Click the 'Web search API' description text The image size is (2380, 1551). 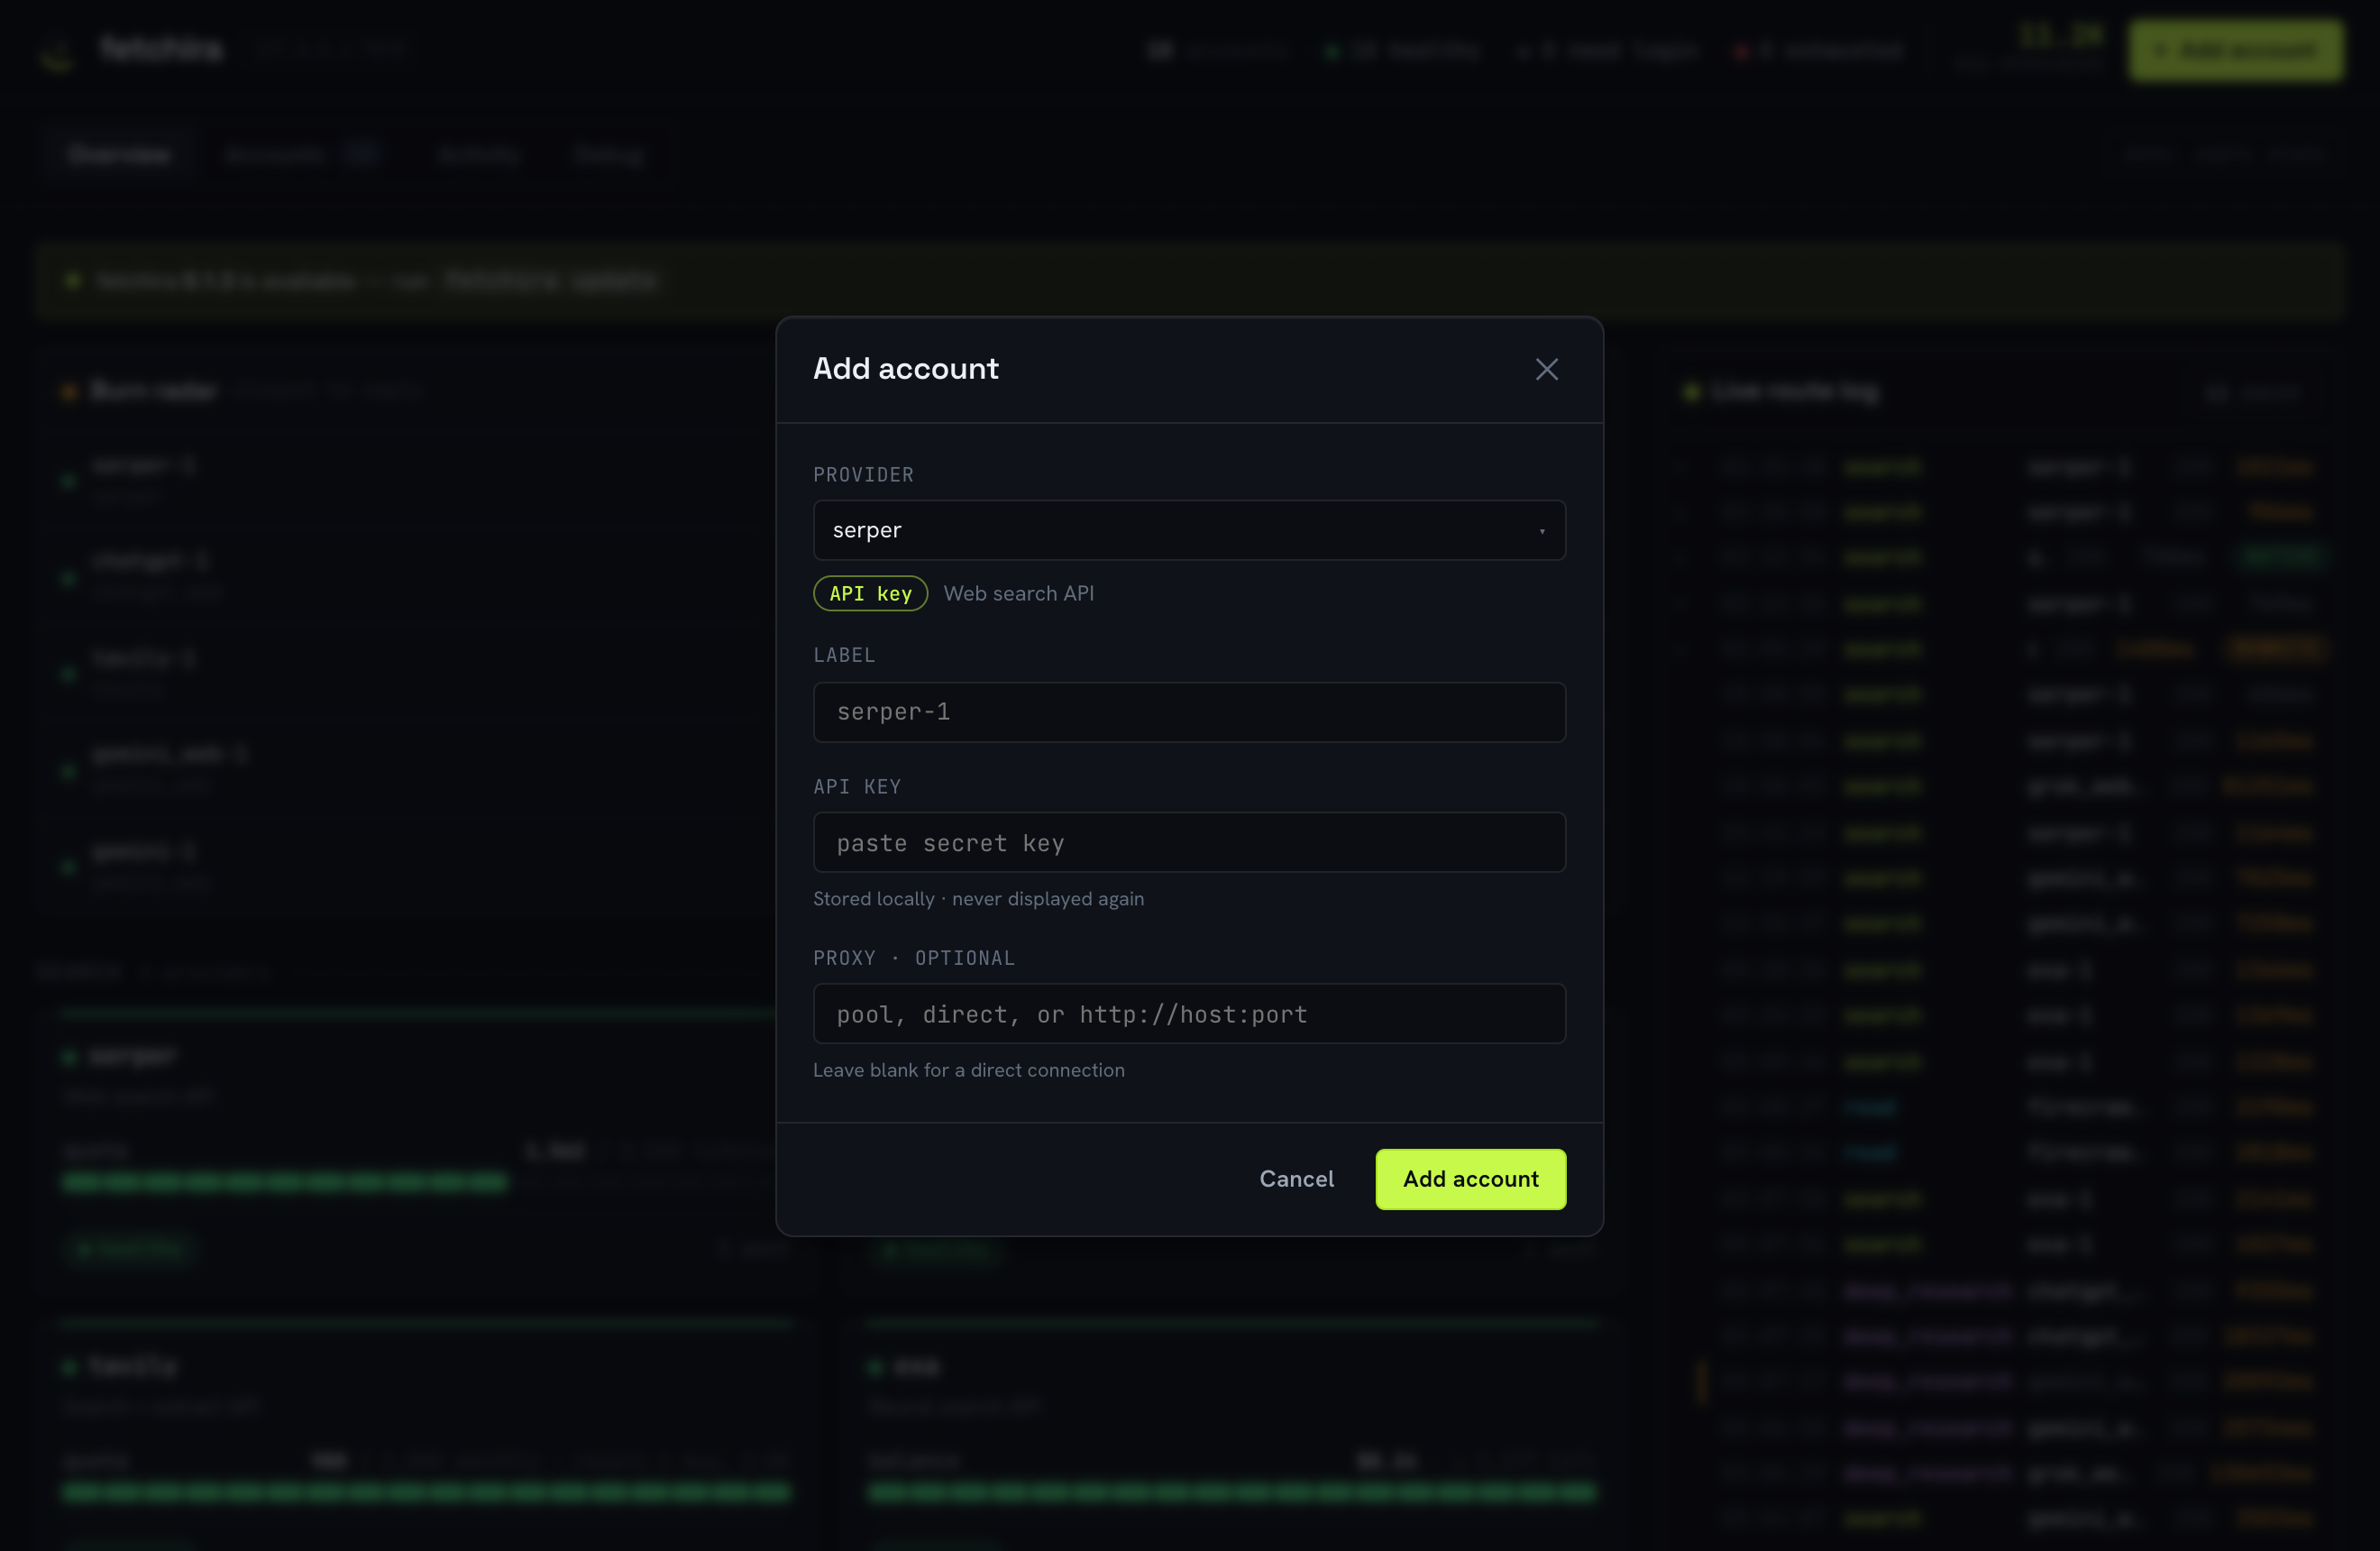[1018, 593]
